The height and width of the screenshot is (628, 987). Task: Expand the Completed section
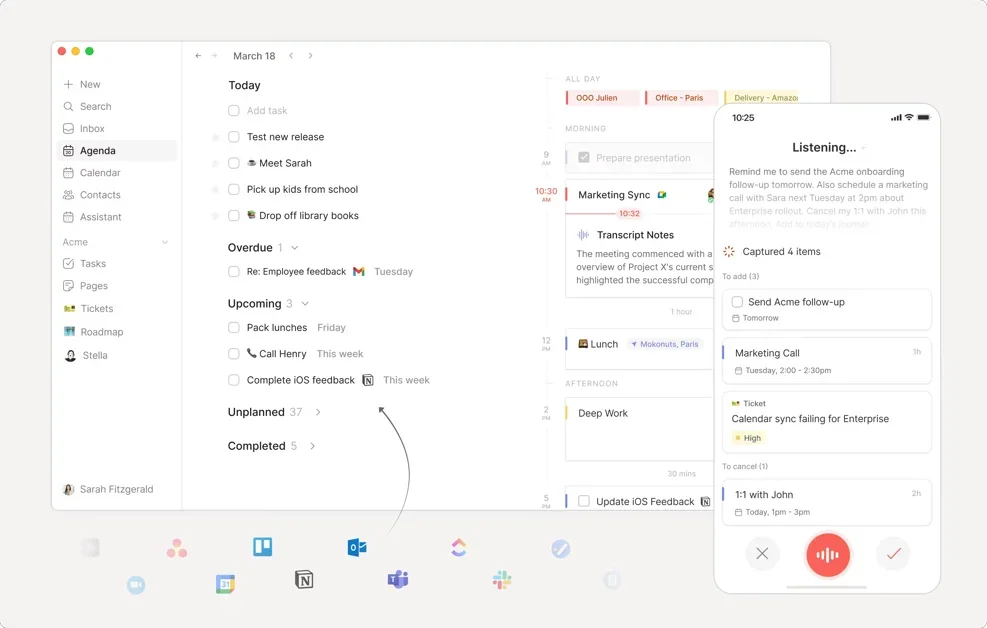click(313, 446)
